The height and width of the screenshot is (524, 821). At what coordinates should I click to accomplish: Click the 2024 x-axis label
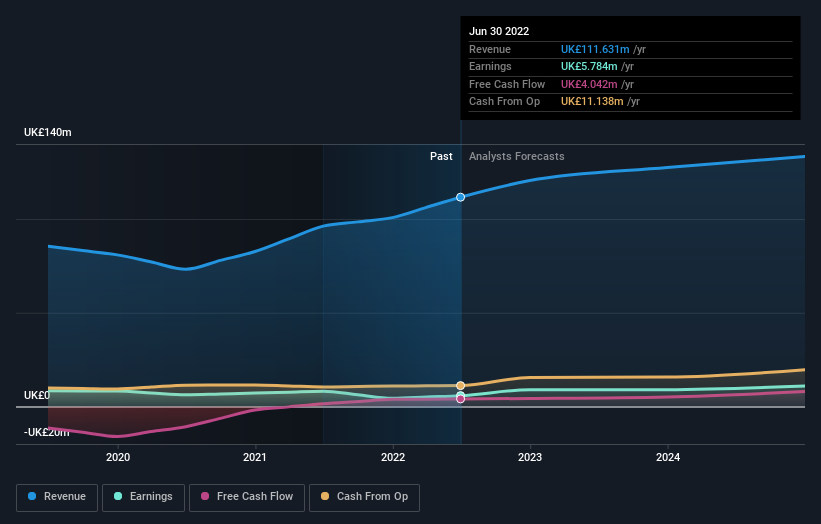pyautogui.click(x=668, y=457)
